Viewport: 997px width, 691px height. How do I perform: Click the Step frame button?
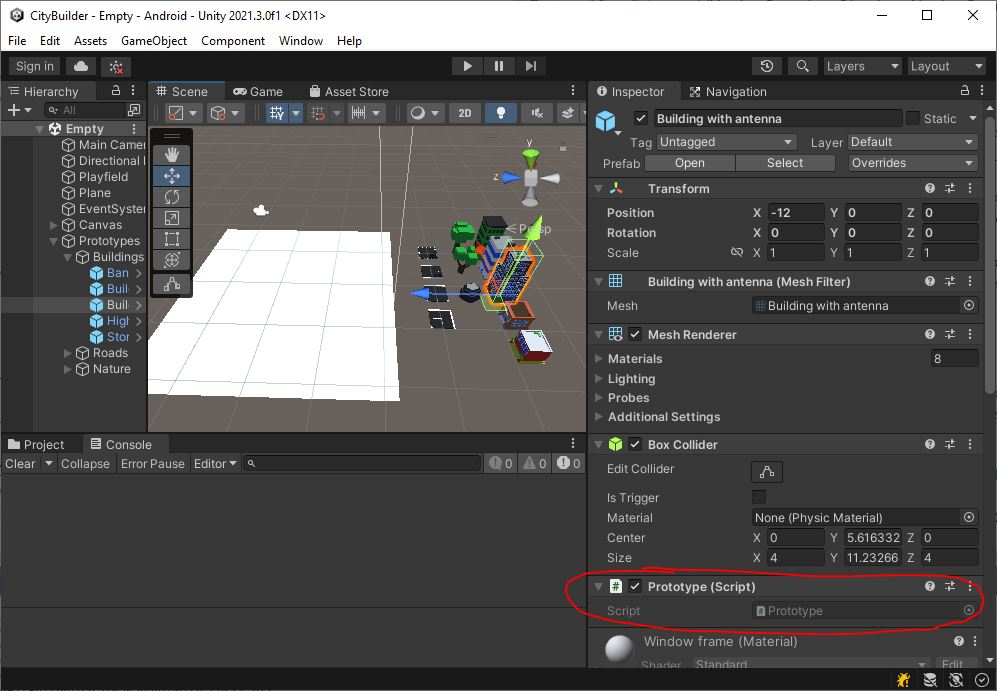coord(531,66)
